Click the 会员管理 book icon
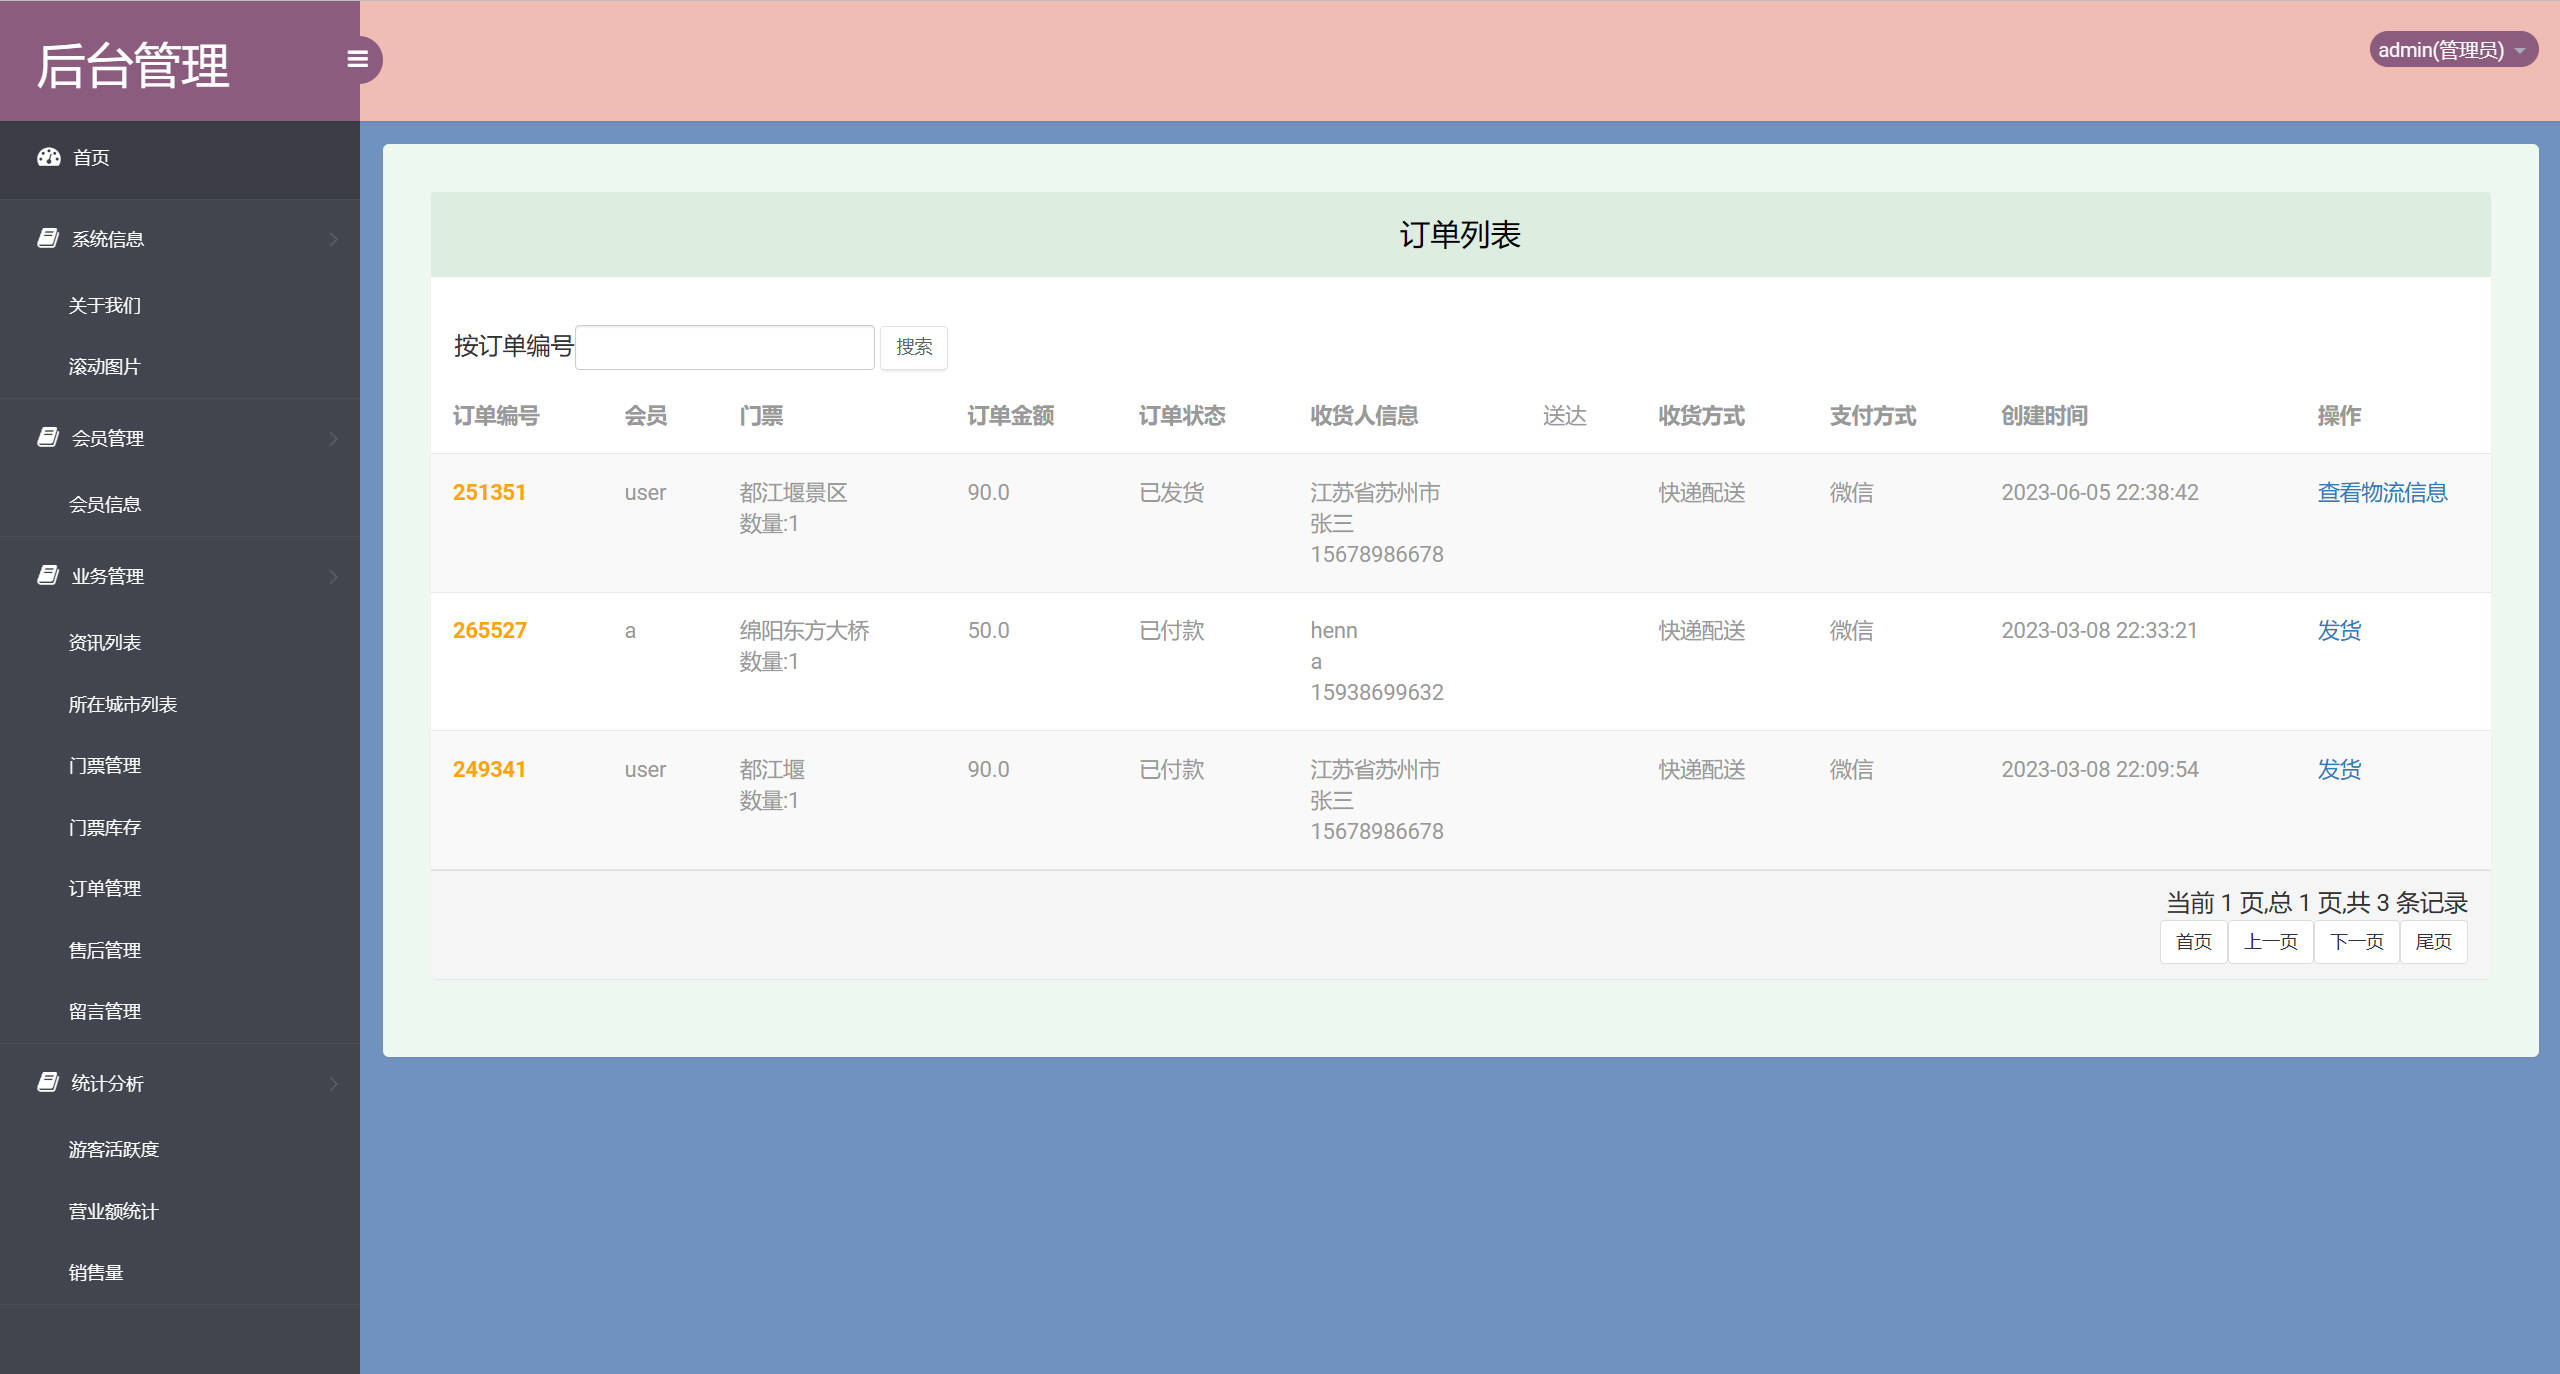 click(x=48, y=438)
